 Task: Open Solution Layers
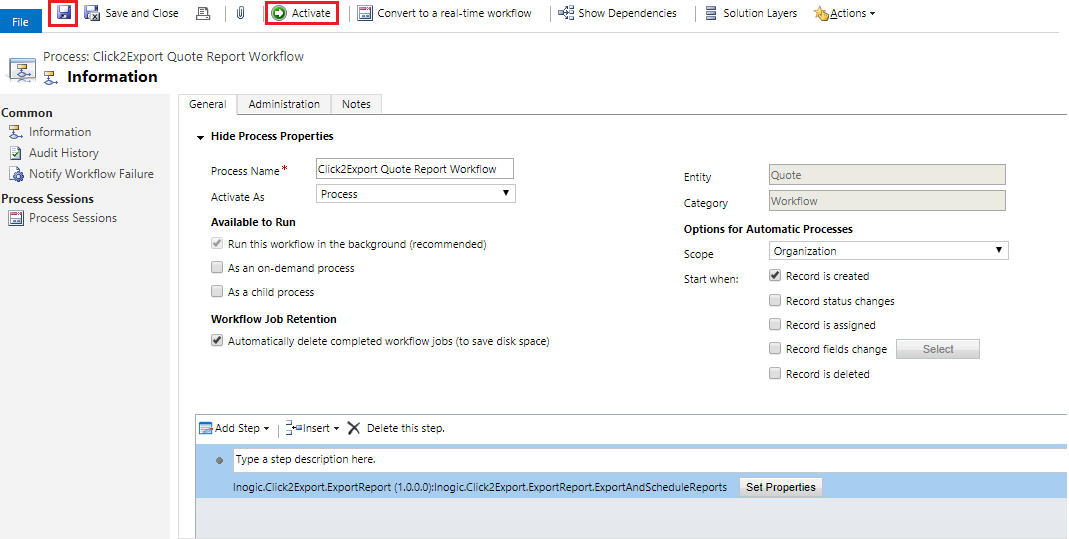[x=751, y=13]
